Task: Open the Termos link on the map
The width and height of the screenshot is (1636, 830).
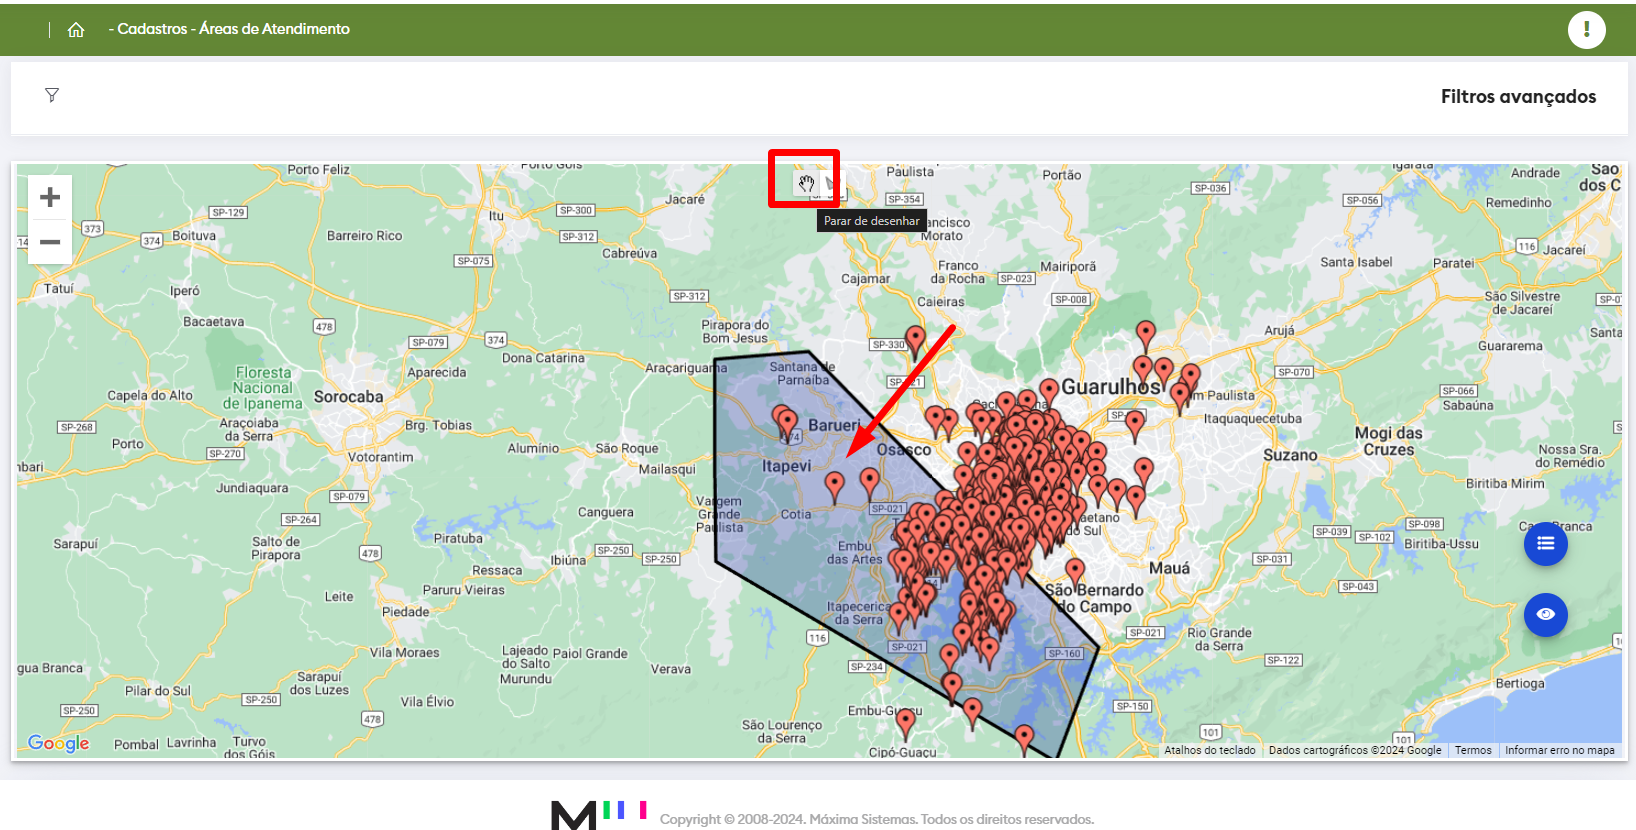Action: (1472, 750)
